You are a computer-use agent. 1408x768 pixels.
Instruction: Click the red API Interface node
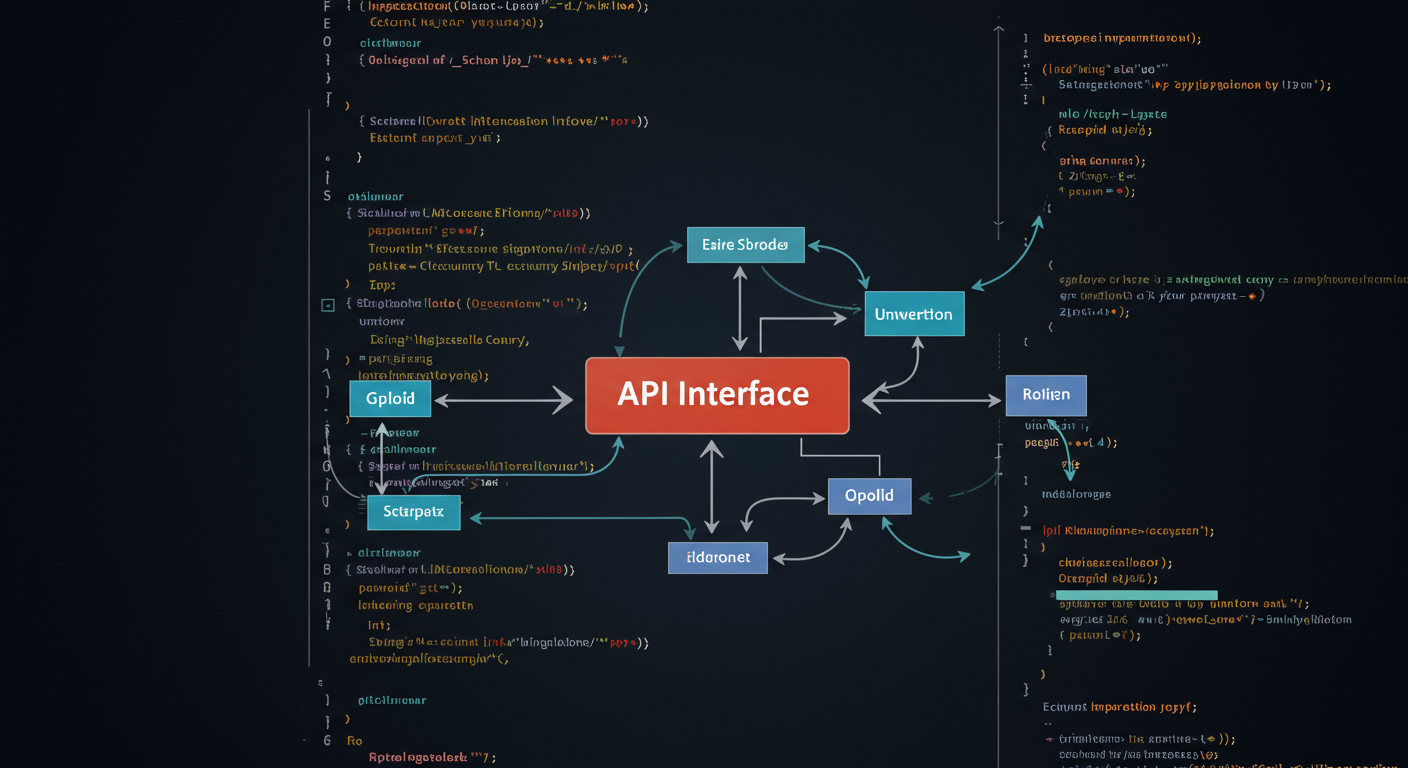[716, 395]
